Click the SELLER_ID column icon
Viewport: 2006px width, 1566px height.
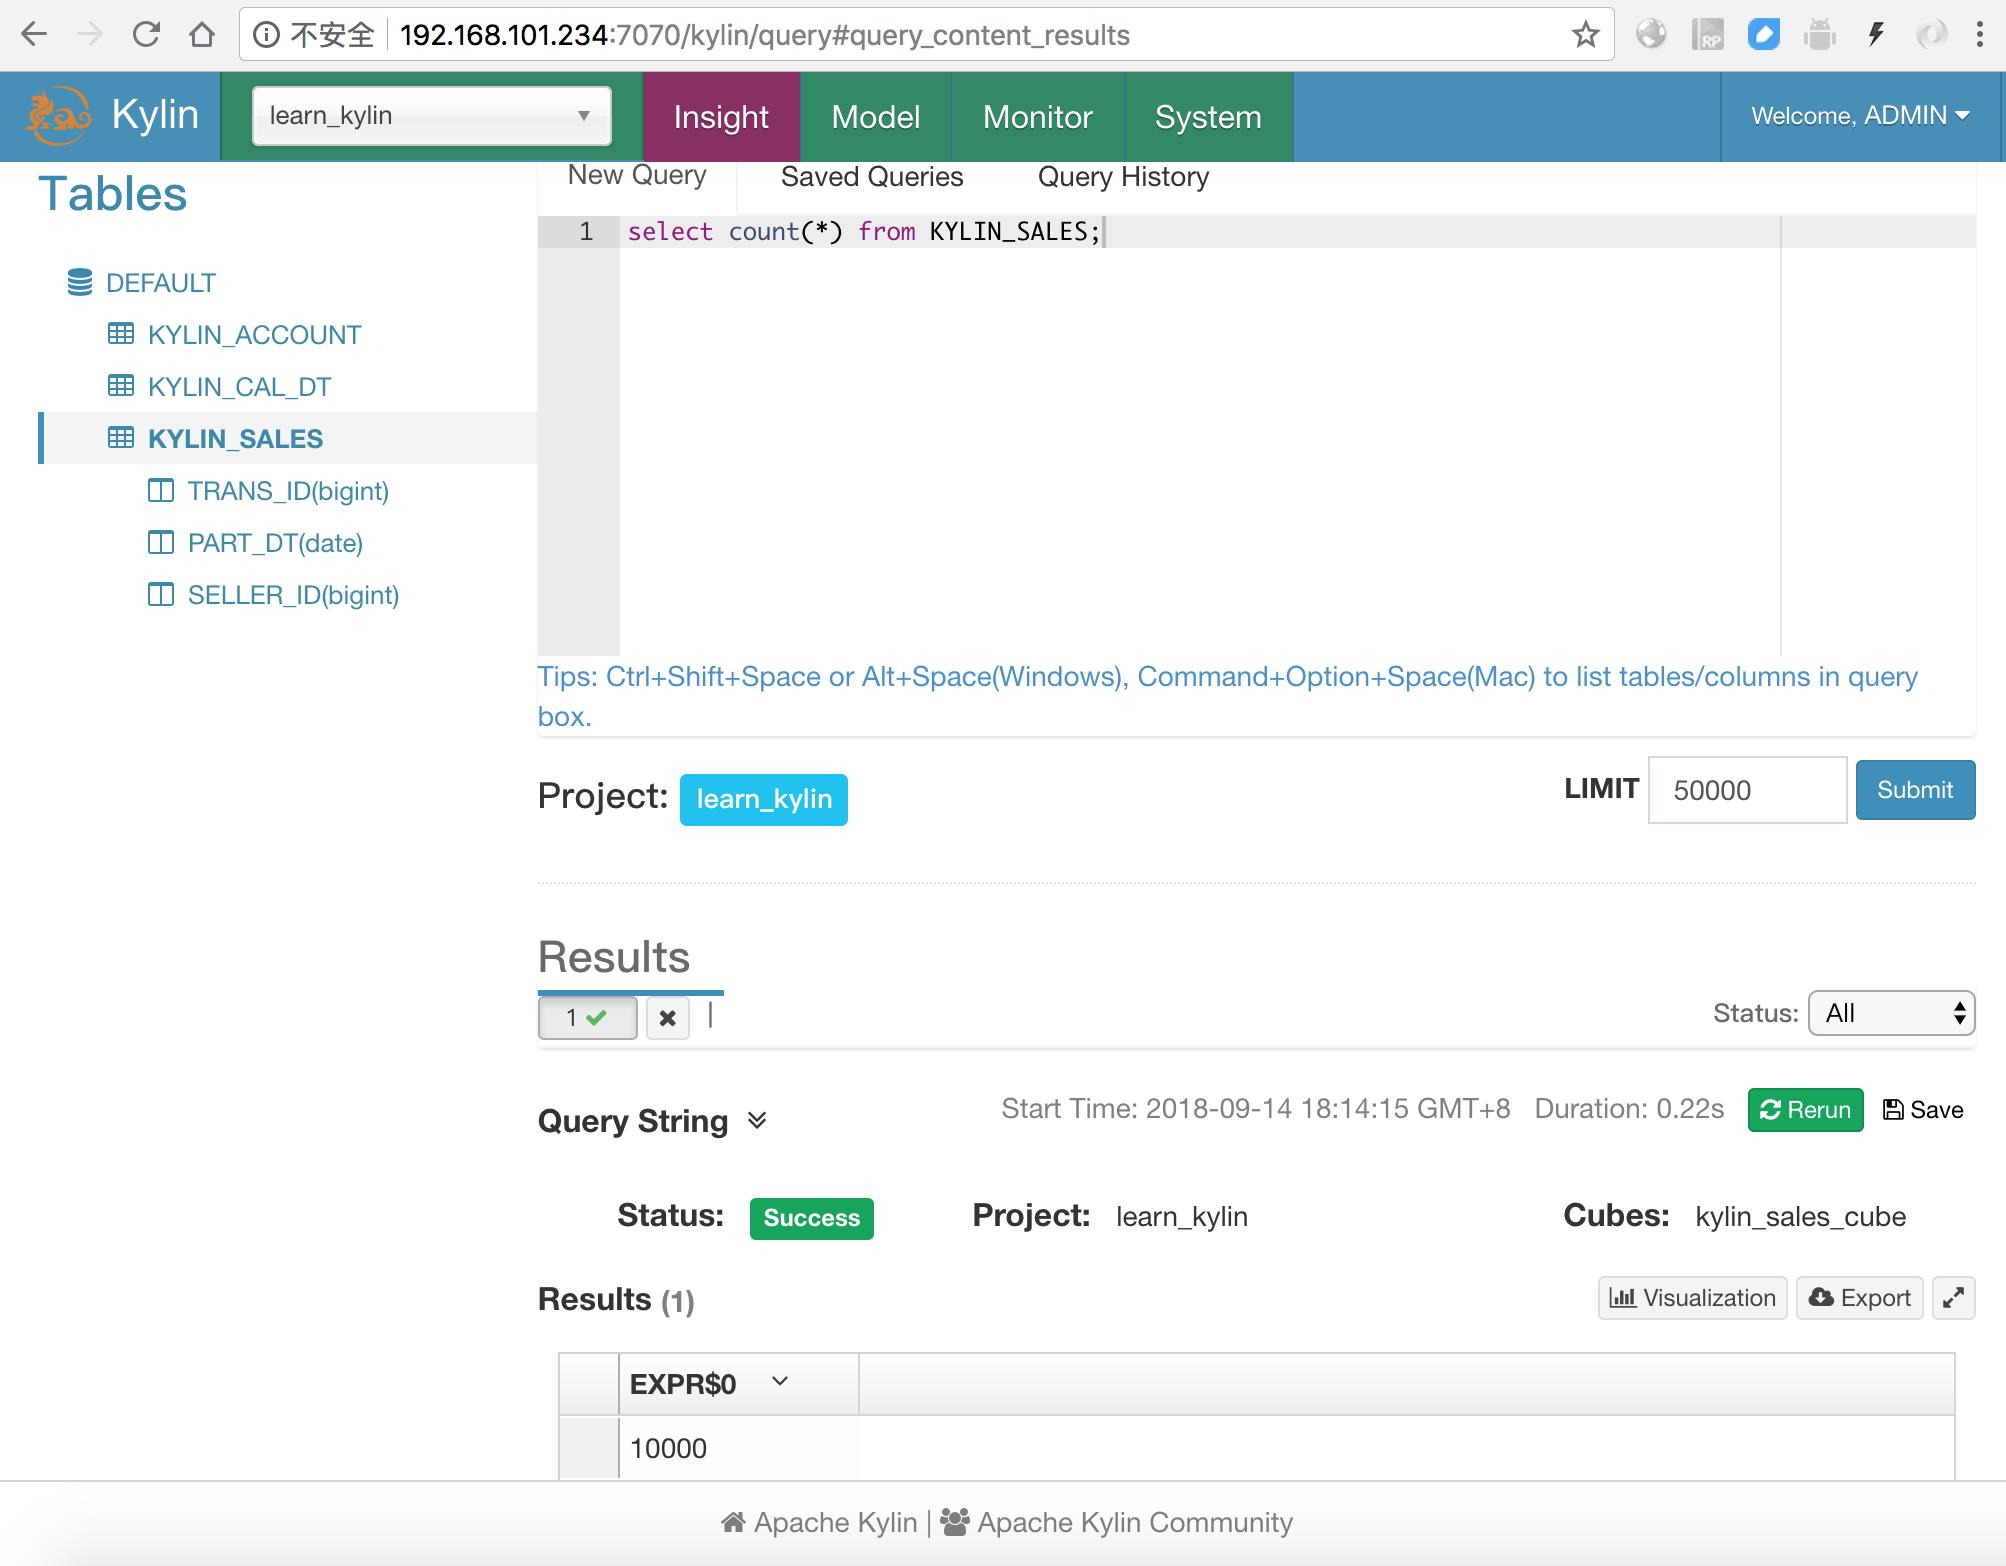[x=161, y=595]
